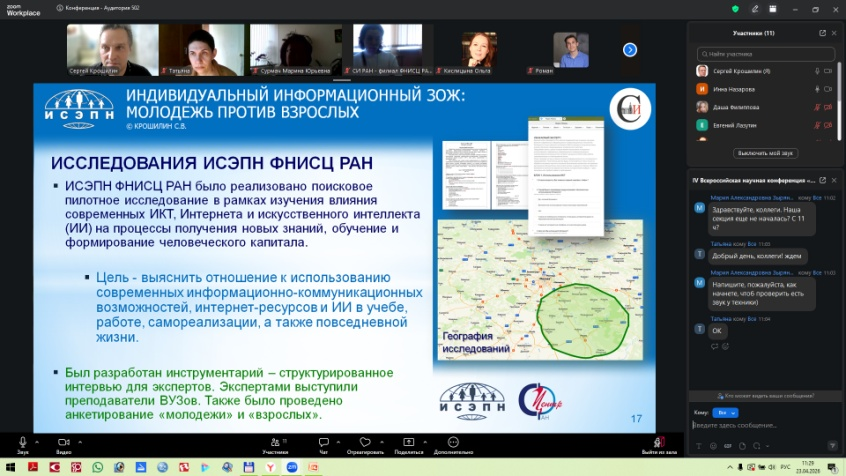Click muted mic icon for Даша Филиппова
This screenshot has width=846, height=476.
click(x=817, y=107)
